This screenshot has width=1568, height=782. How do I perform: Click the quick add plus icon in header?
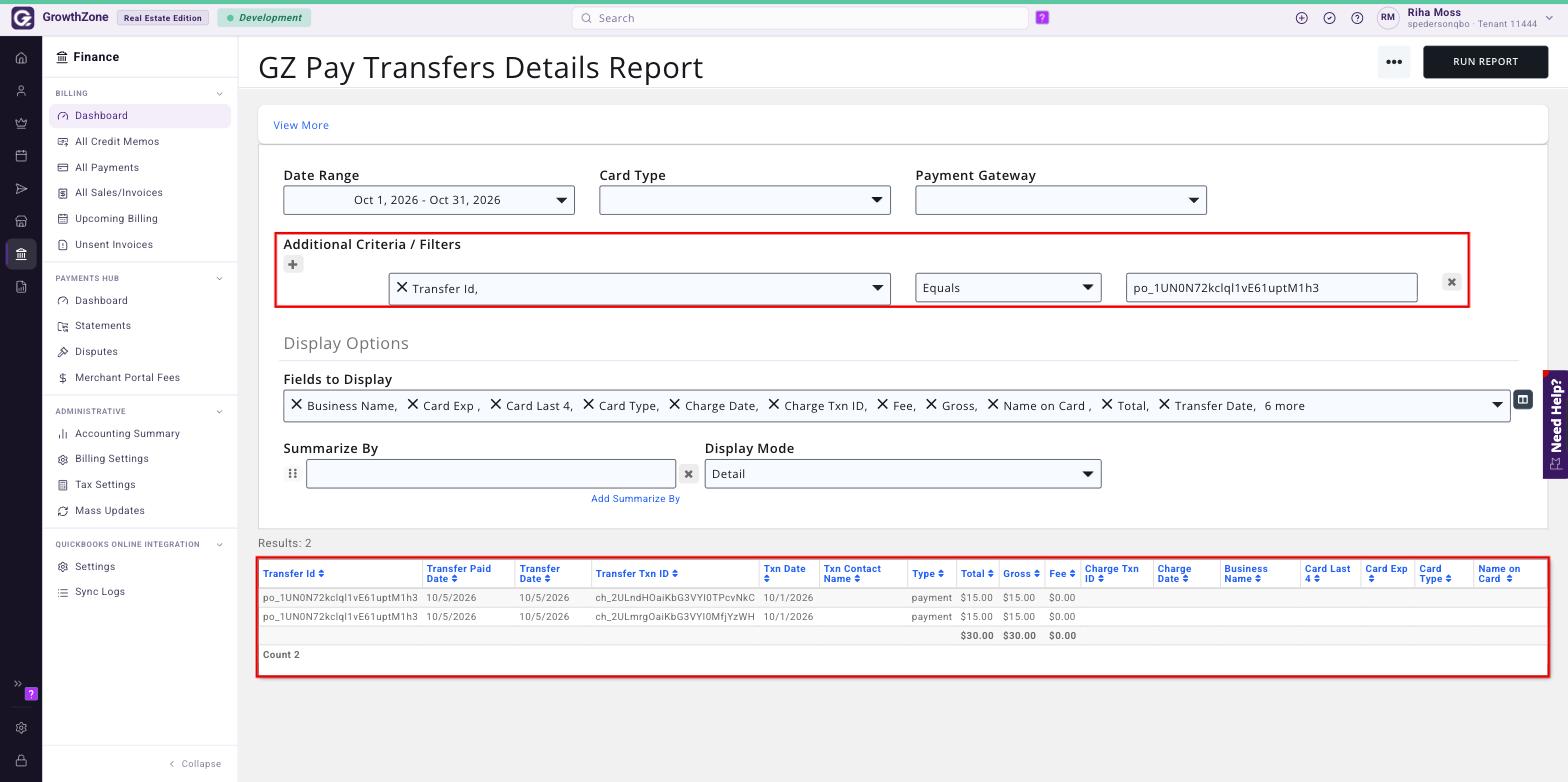[1302, 18]
